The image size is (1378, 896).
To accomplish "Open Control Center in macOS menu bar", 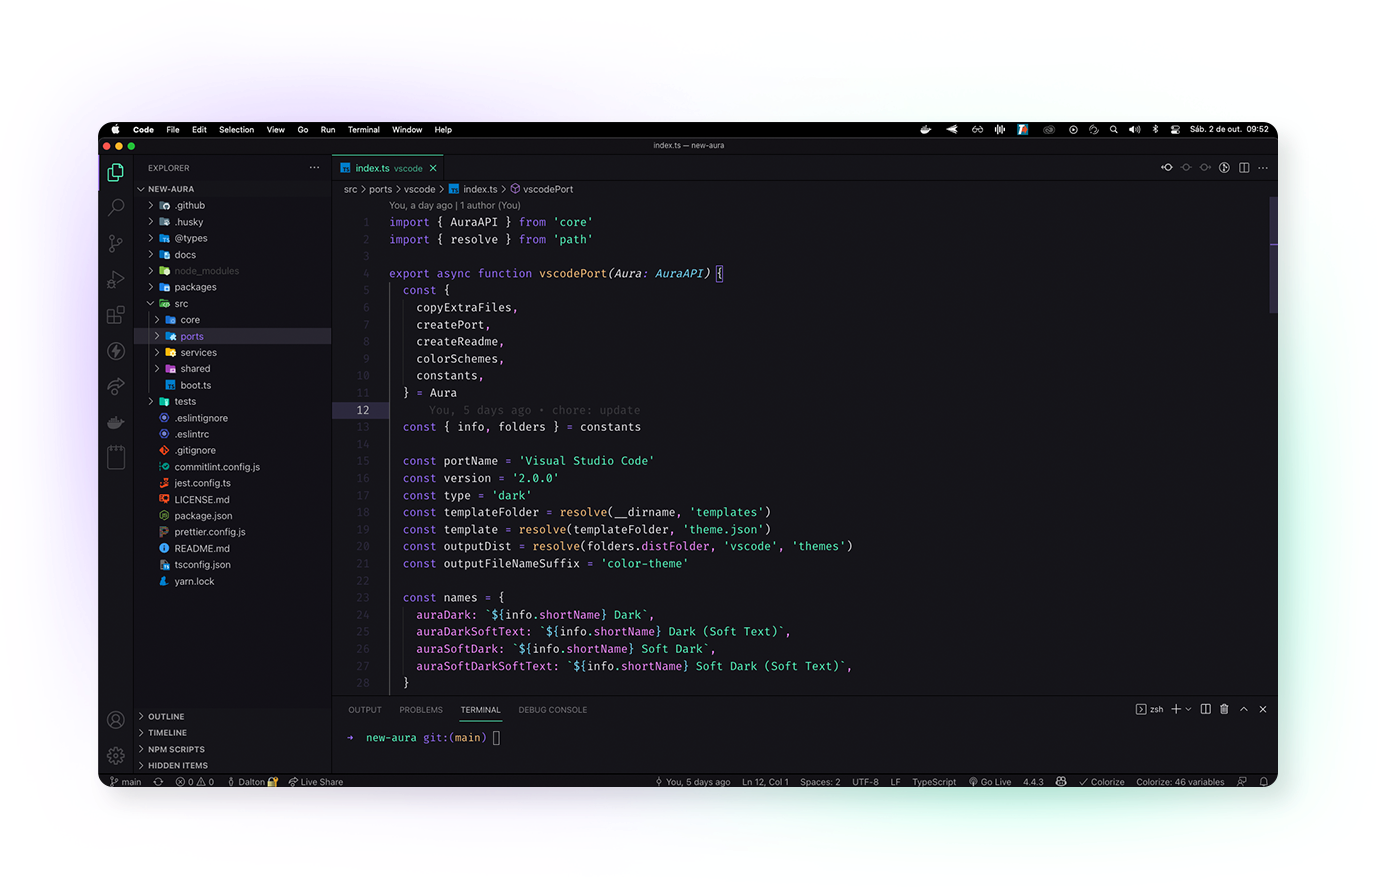I will click(1175, 130).
